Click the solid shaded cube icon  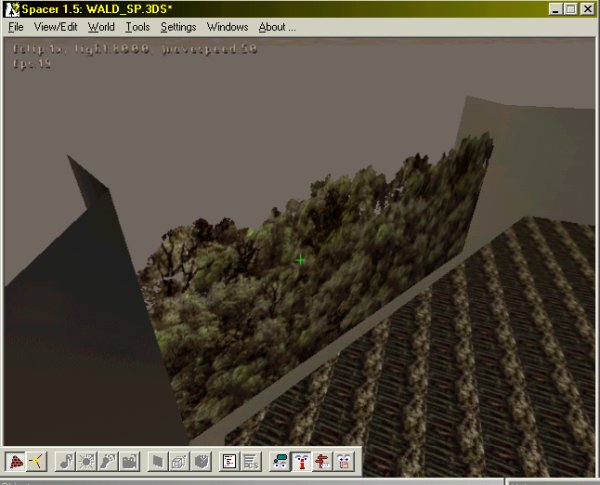coord(201,462)
